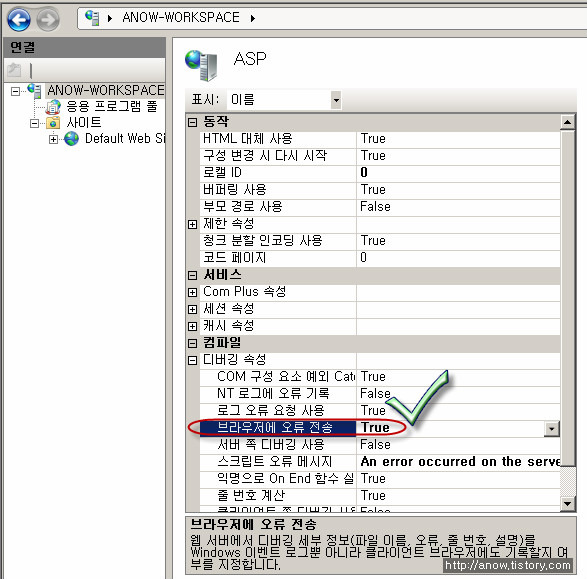Expand the 캐시 속성 group
The image size is (587, 579).
pos(192,326)
